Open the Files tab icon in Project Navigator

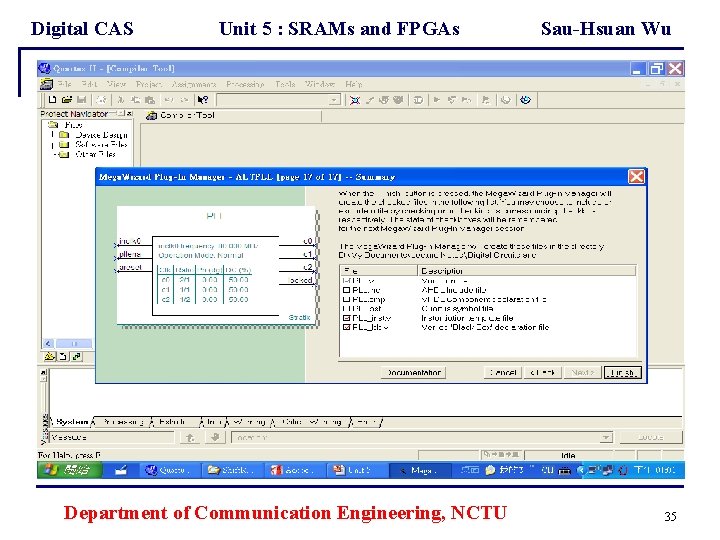[x=63, y=356]
